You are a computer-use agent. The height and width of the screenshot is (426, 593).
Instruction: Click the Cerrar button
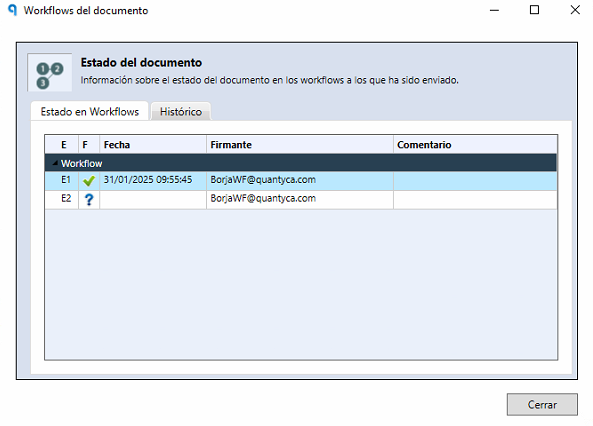click(x=542, y=404)
